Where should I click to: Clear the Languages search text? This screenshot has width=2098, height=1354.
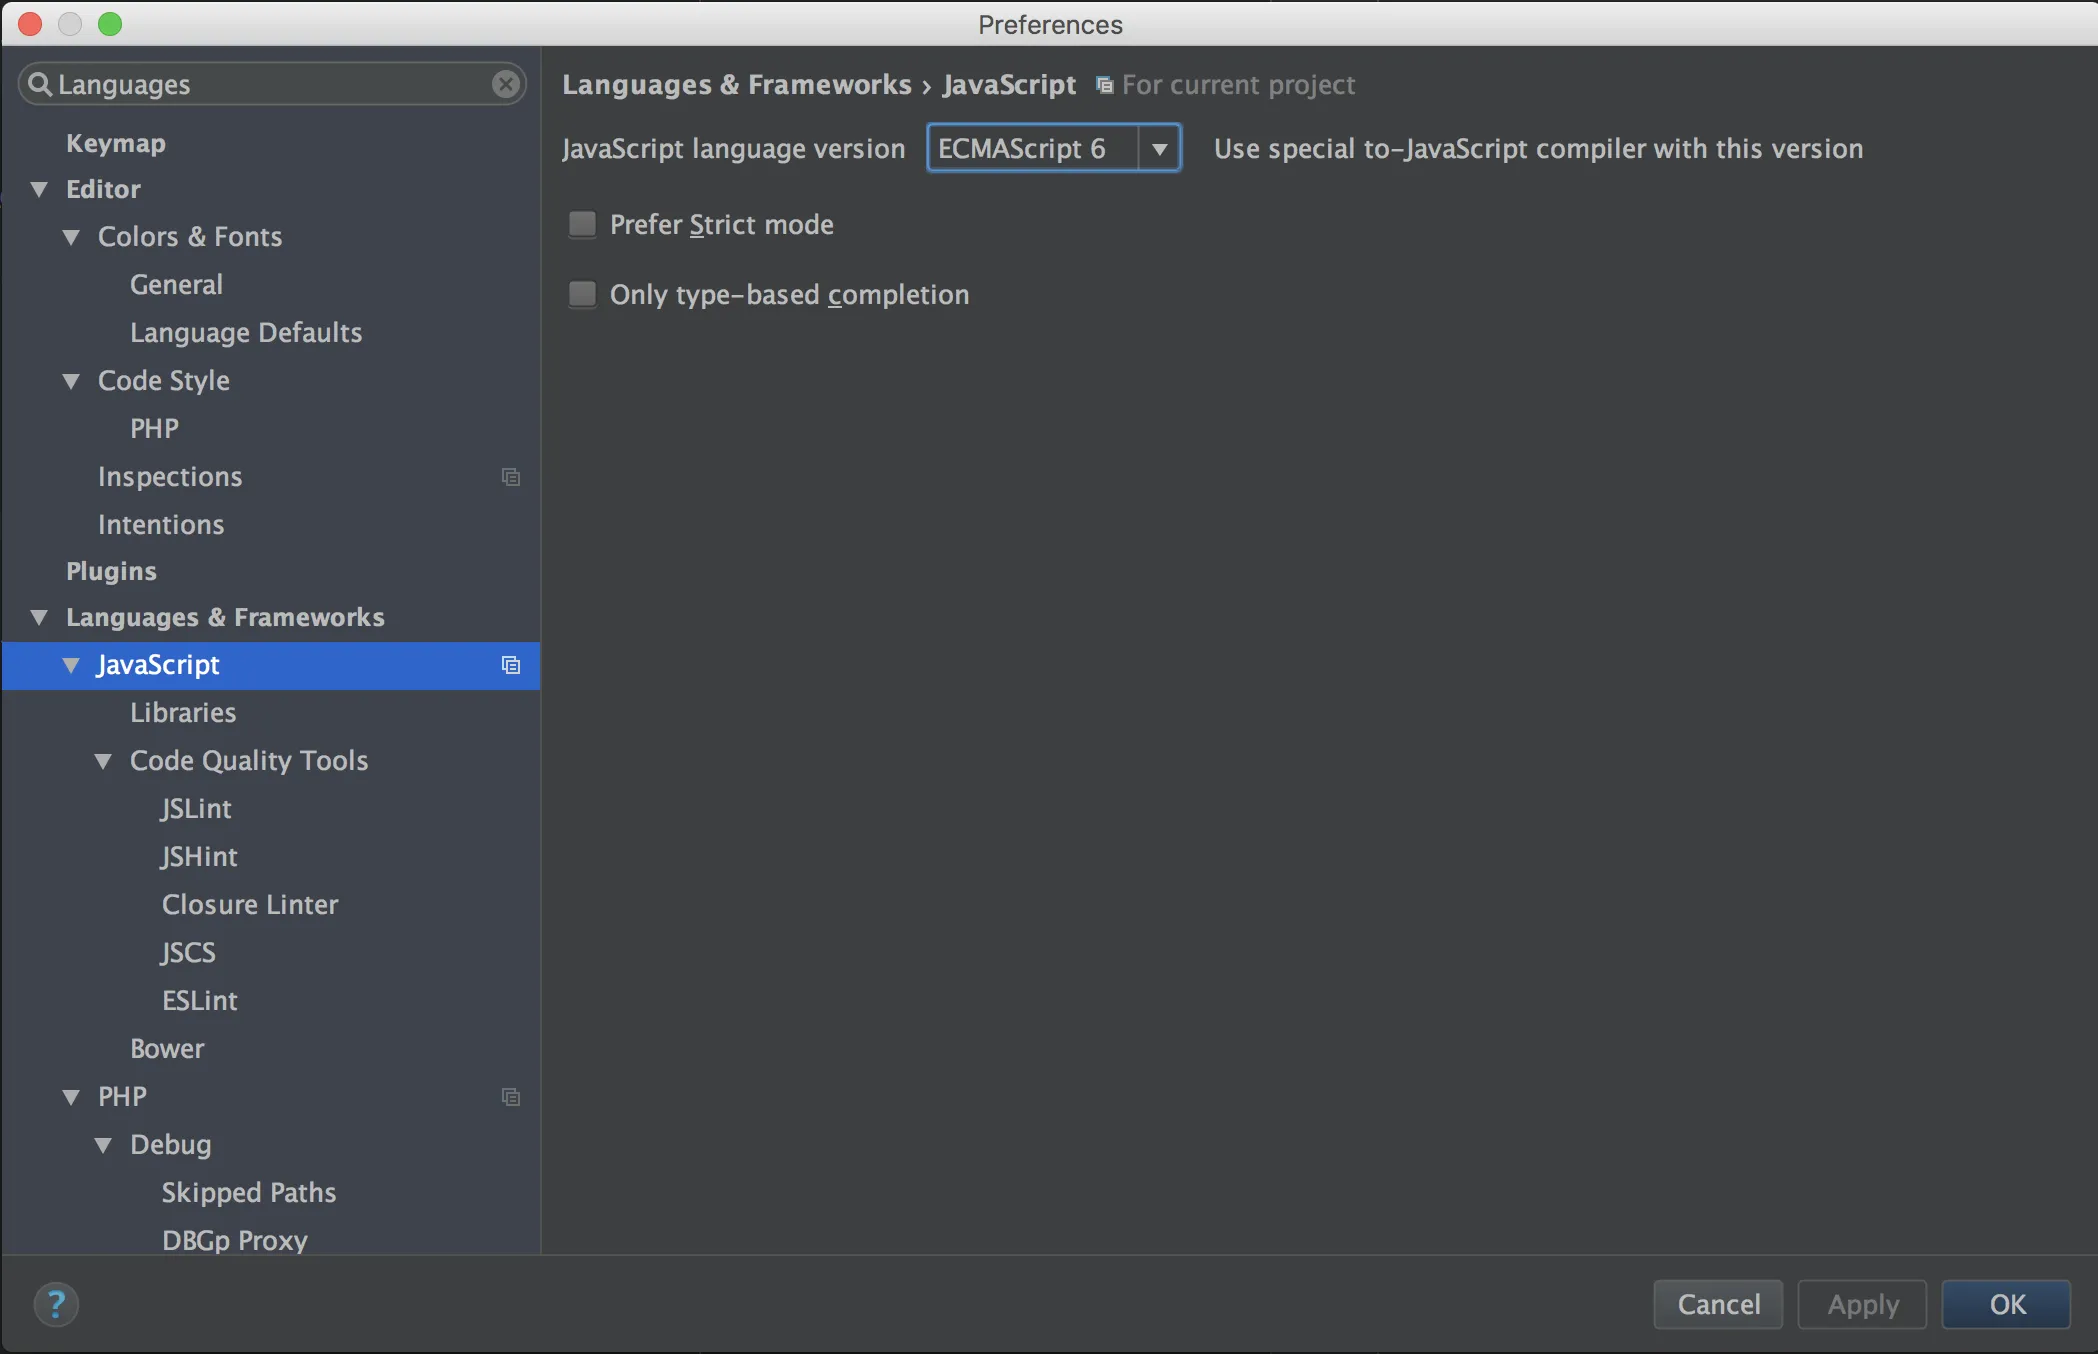tap(506, 84)
